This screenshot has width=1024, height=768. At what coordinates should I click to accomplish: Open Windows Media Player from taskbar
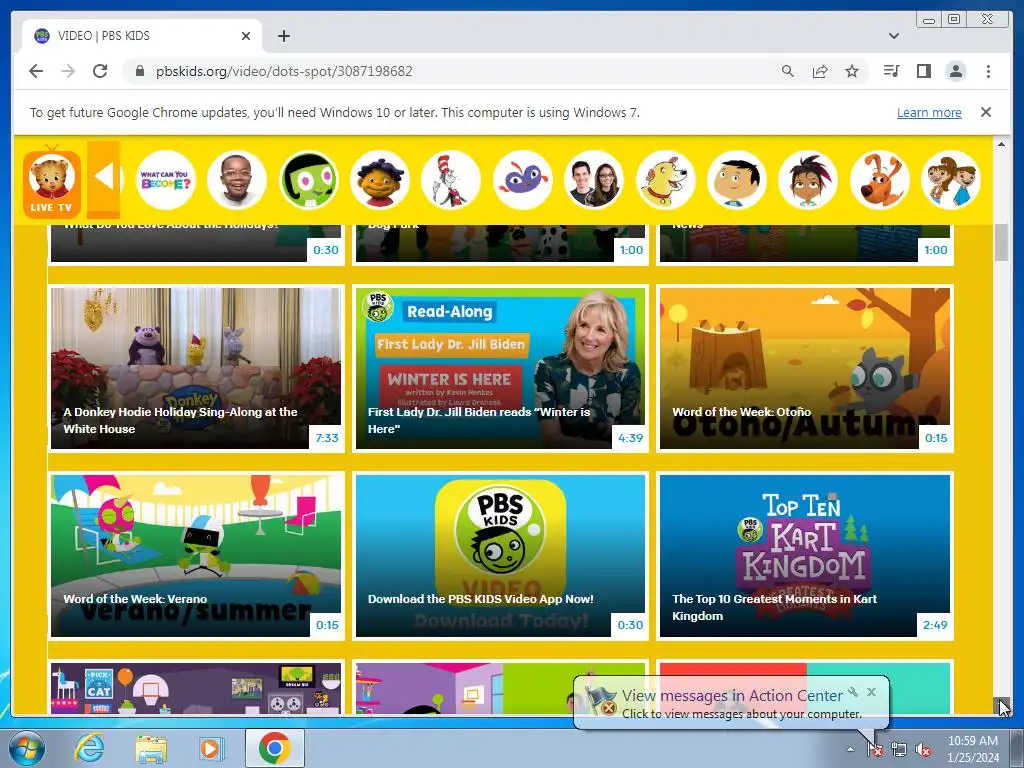point(211,748)
